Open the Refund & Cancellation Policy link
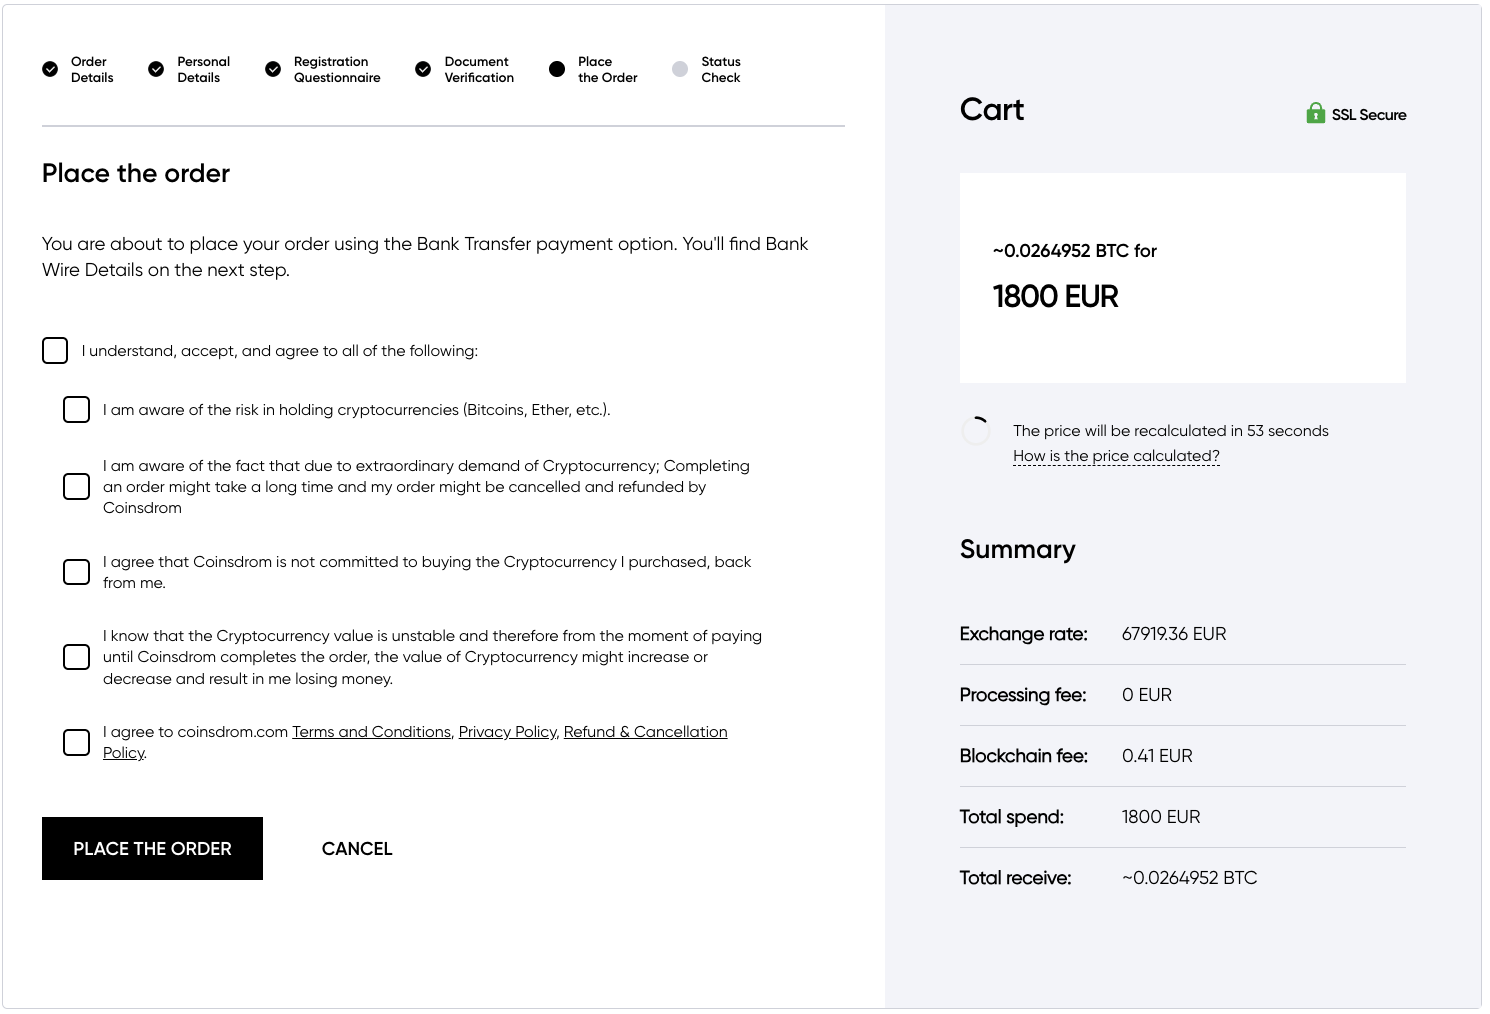Screen dimensions: 1490x1014 645,732
